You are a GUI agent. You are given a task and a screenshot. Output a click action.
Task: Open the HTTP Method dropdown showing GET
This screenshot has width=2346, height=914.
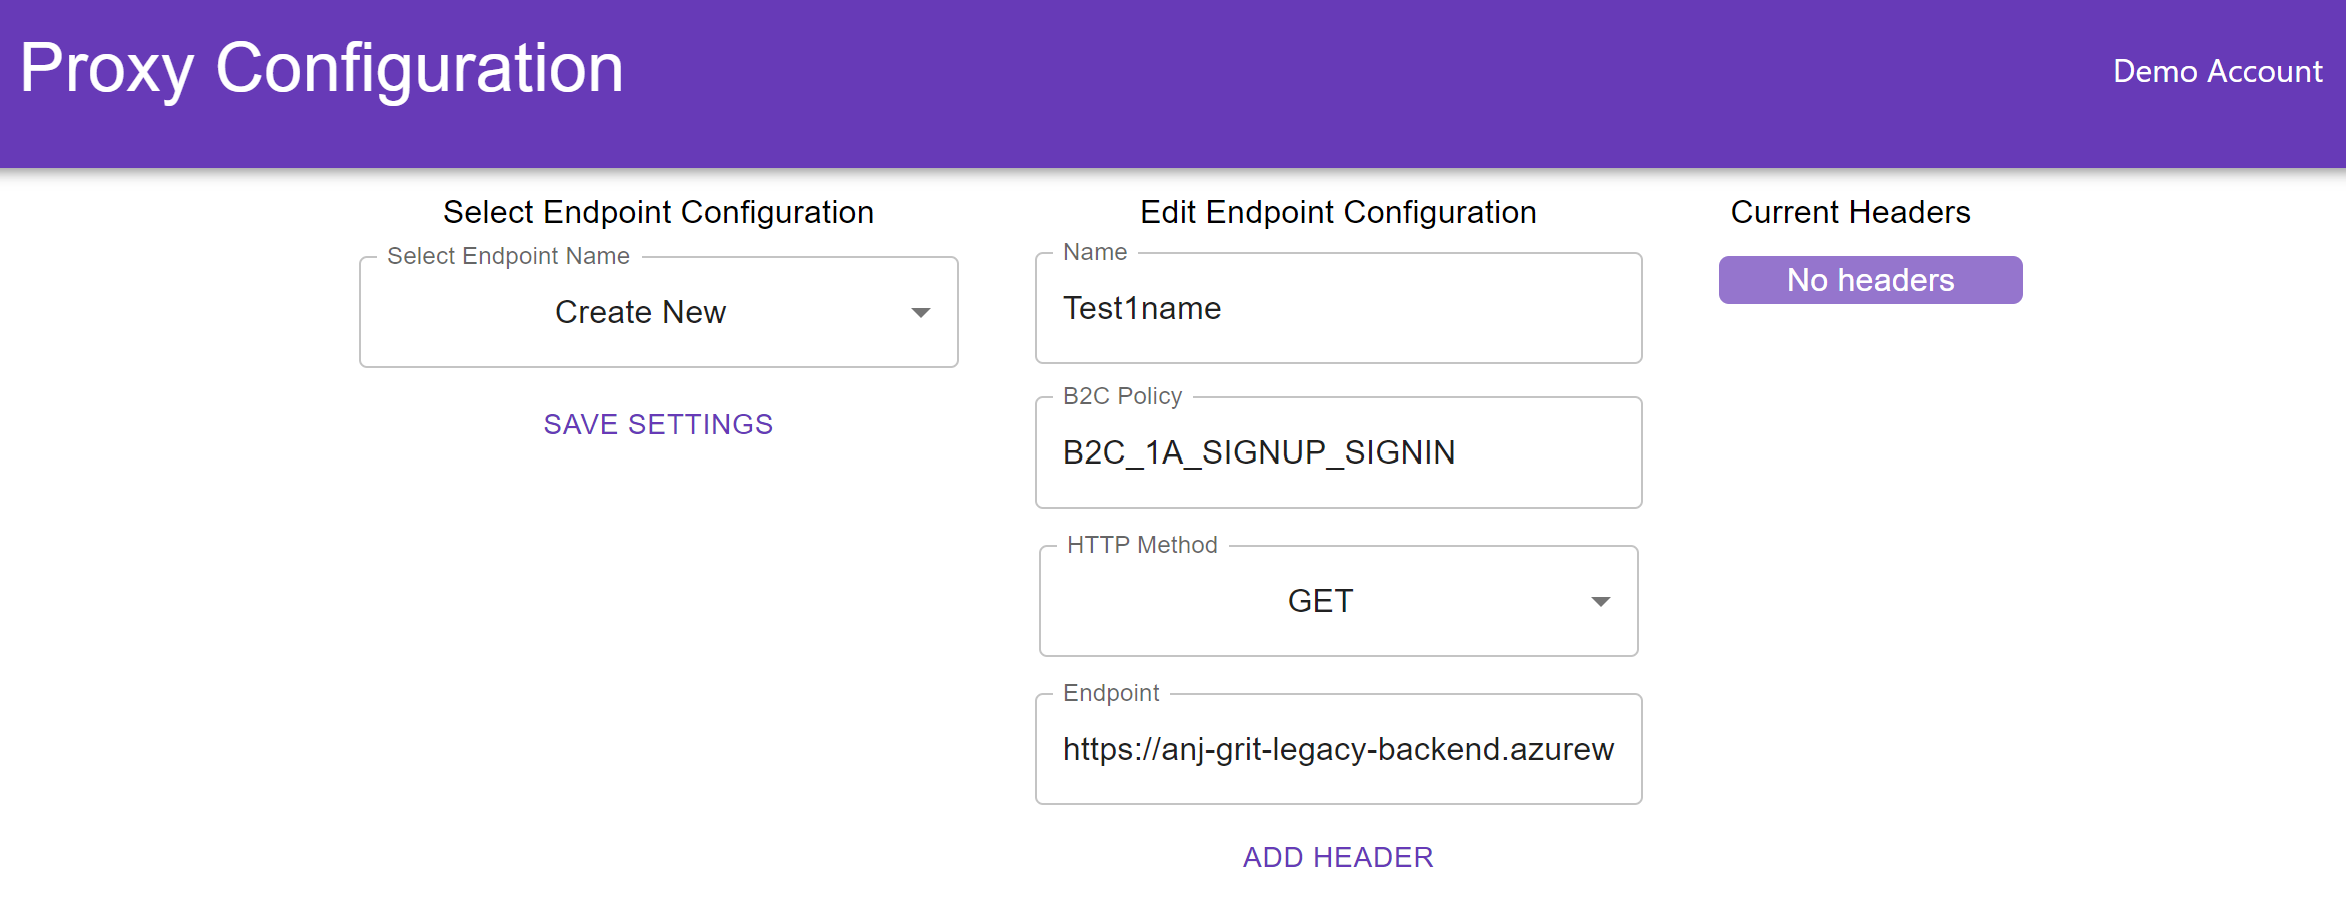pos(1338,601)
